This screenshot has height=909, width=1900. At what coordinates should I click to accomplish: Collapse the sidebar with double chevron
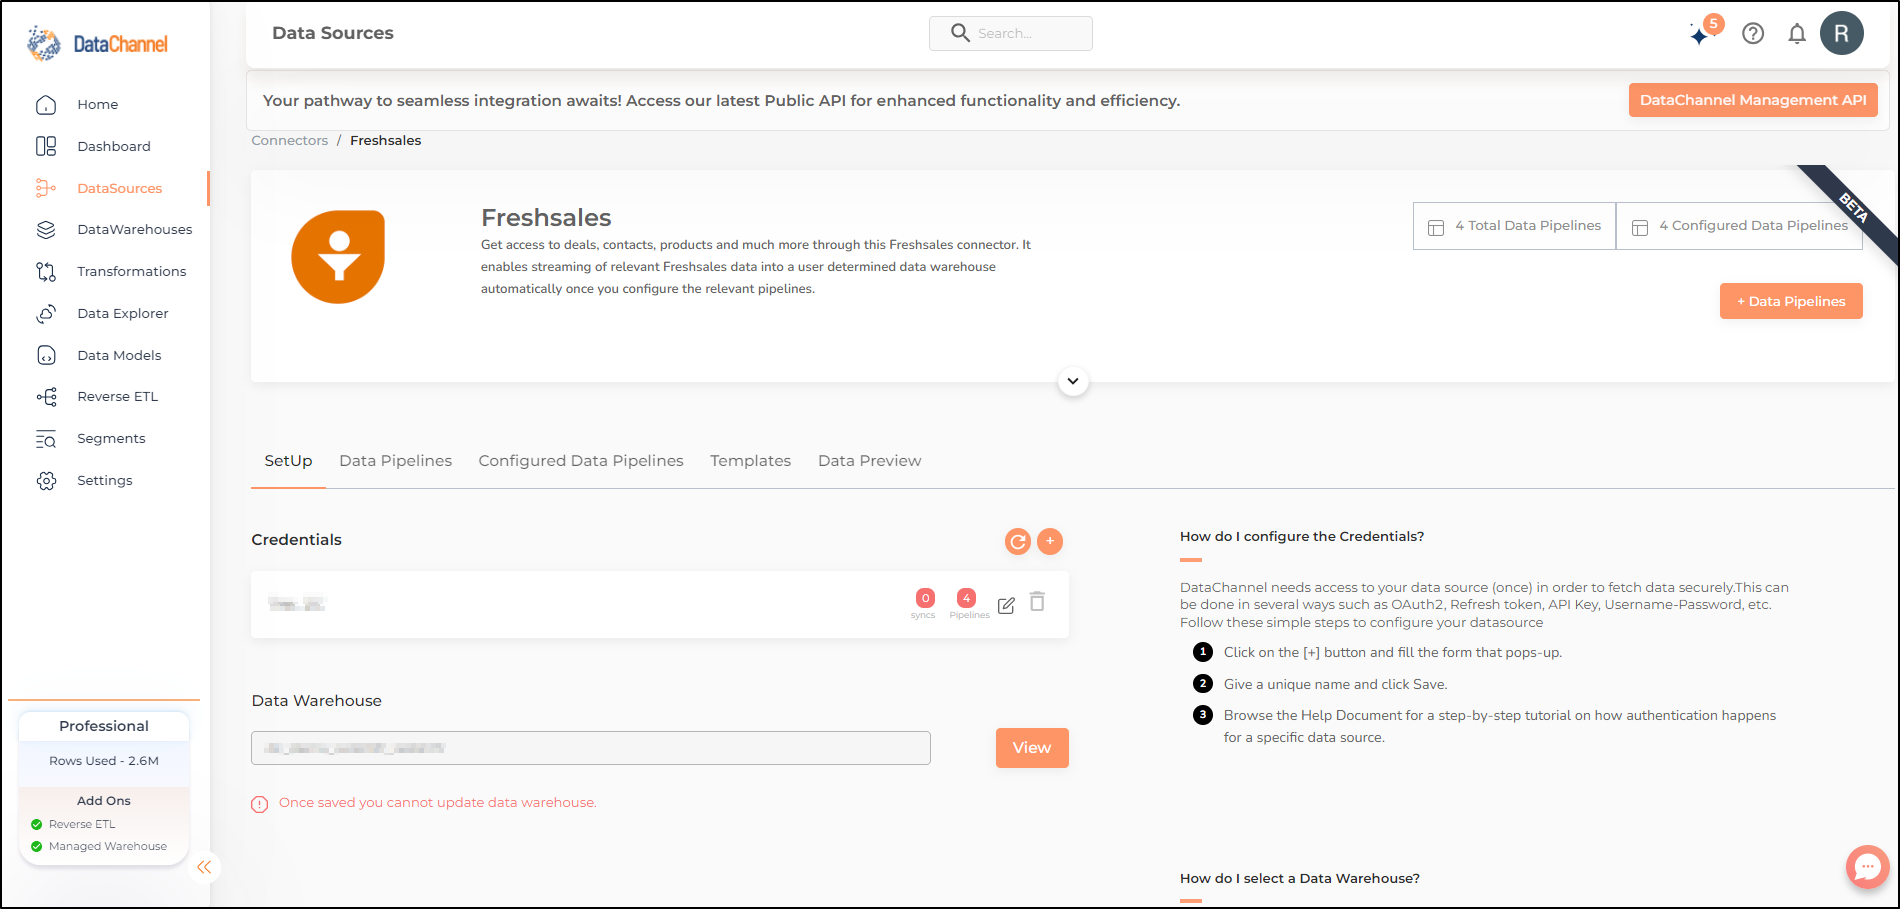coord(204,867)
